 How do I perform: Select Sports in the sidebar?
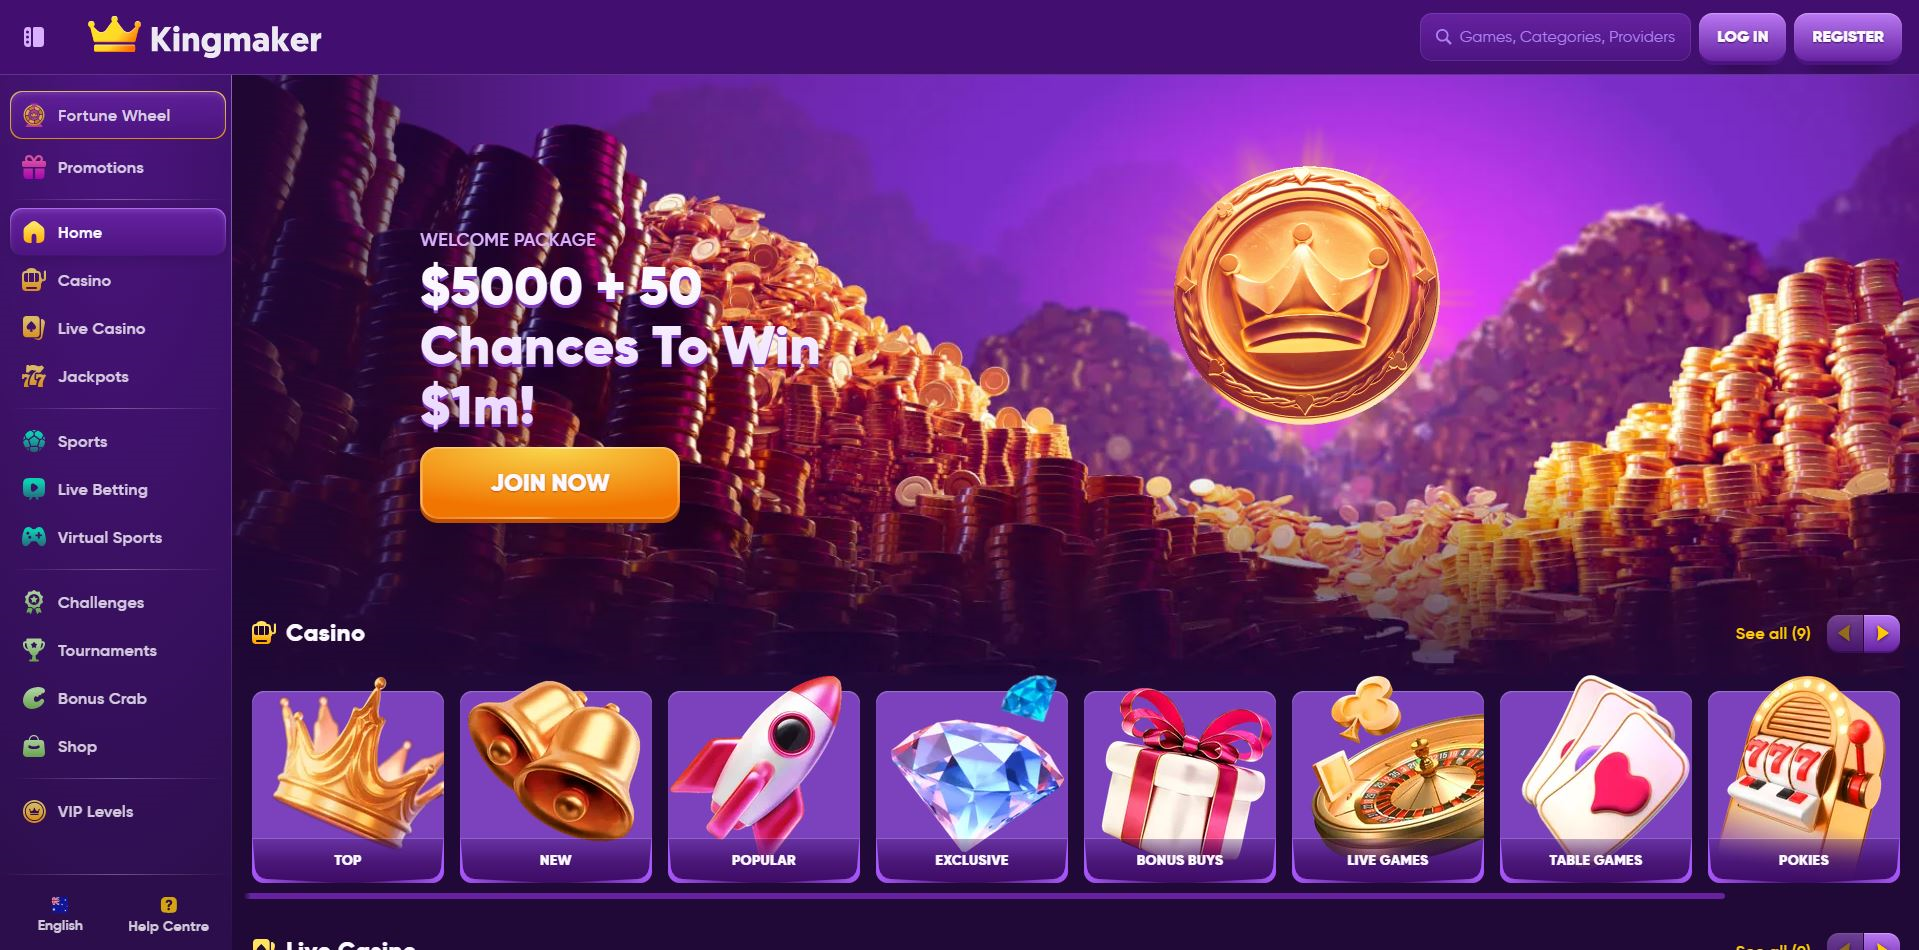(x=118, y=441)
